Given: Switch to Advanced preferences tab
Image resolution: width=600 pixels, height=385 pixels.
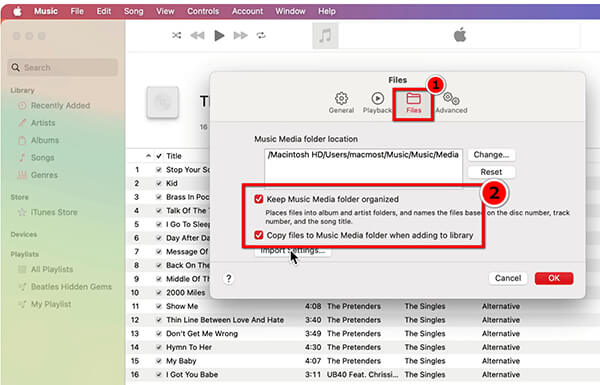Looking at the screenshot, I should pos(452,103).
